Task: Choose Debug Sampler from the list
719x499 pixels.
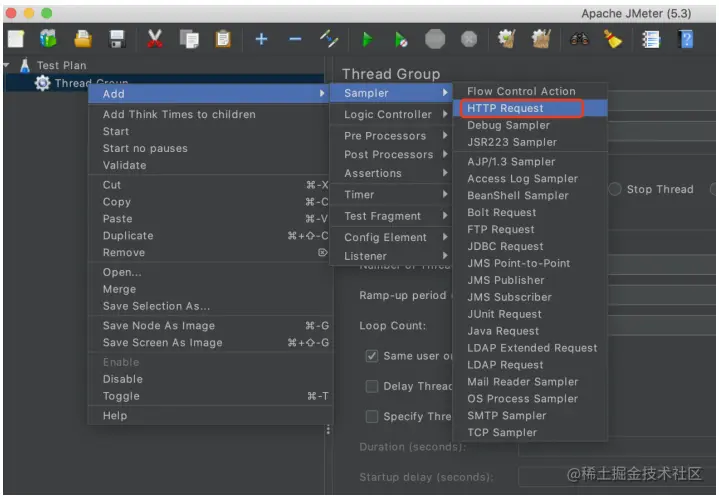Action: coord(530,125)
